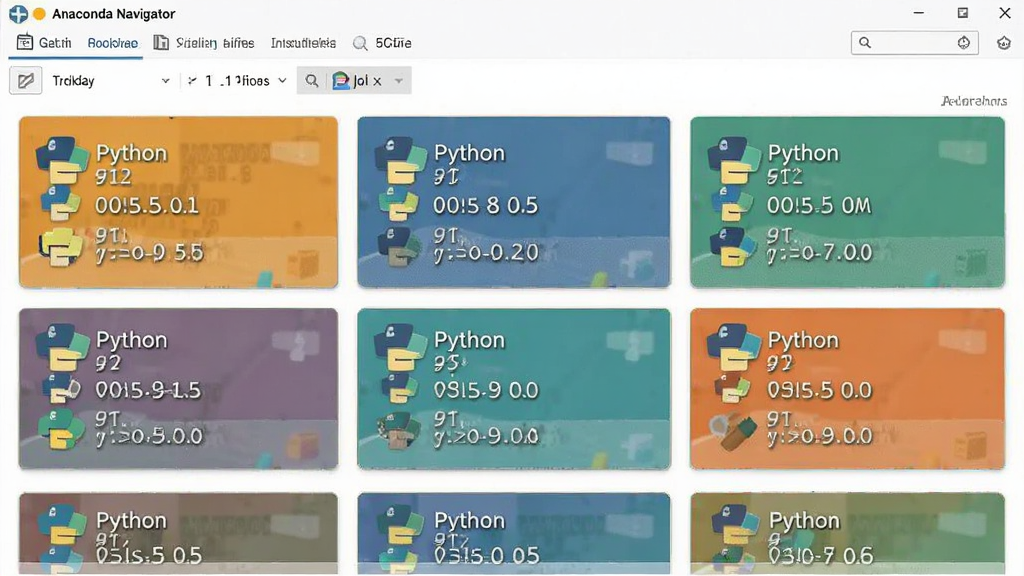This screenshot has width=1024, height=576.
Task: Open the dropdown arrow right of the joi chip
Action: (398, 82)
